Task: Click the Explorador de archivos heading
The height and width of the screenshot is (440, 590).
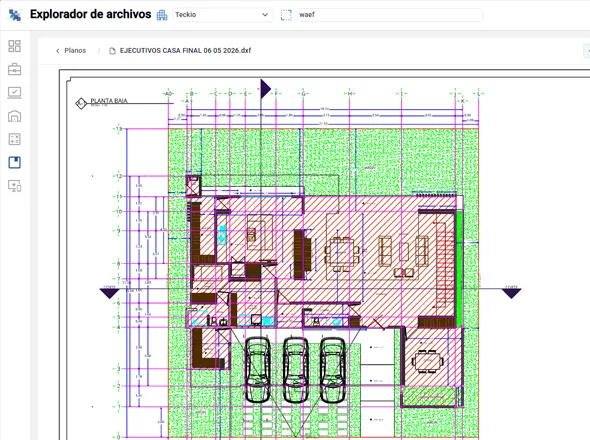Action: click(91, 14)
